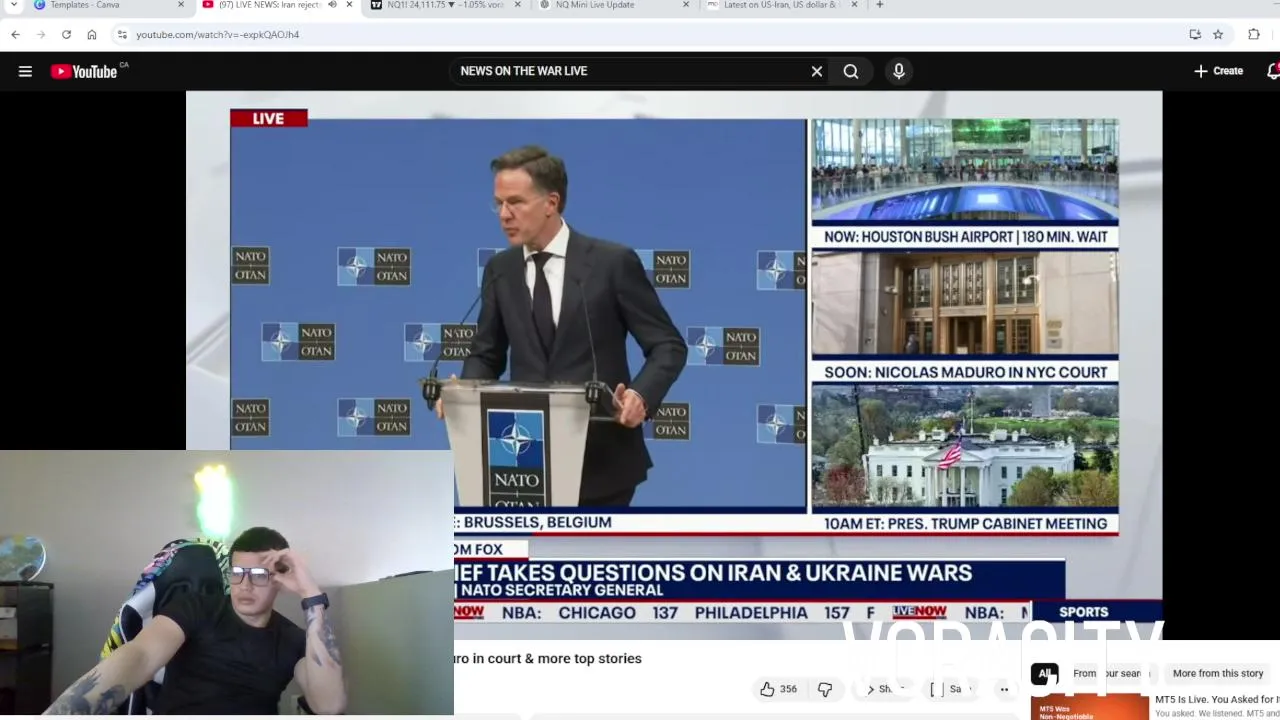Image resolution: width=1280 pixels, height=720 pixels.
Task: Open a new browser tab
Action: point(880,5)
